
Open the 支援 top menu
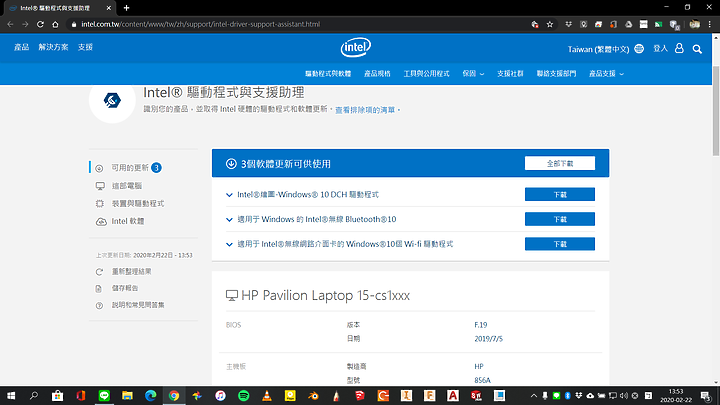[85, 47]
